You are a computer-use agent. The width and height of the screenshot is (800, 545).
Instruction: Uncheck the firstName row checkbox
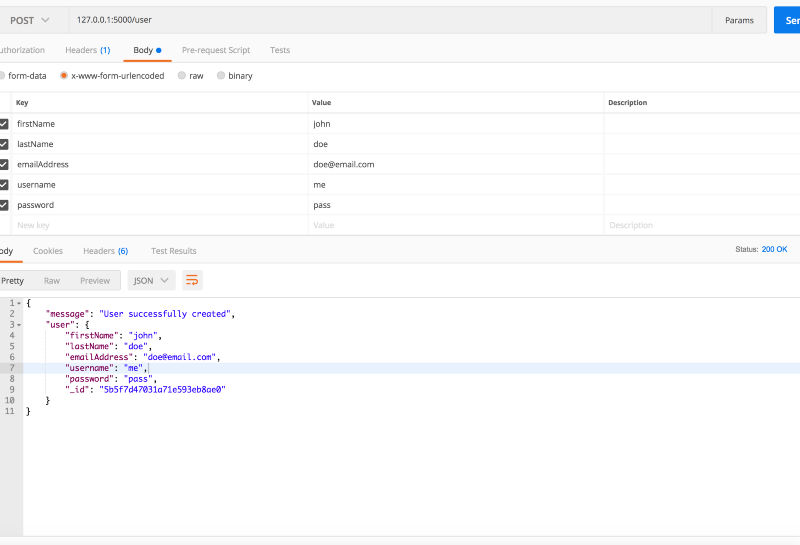[x=4, y=123]
